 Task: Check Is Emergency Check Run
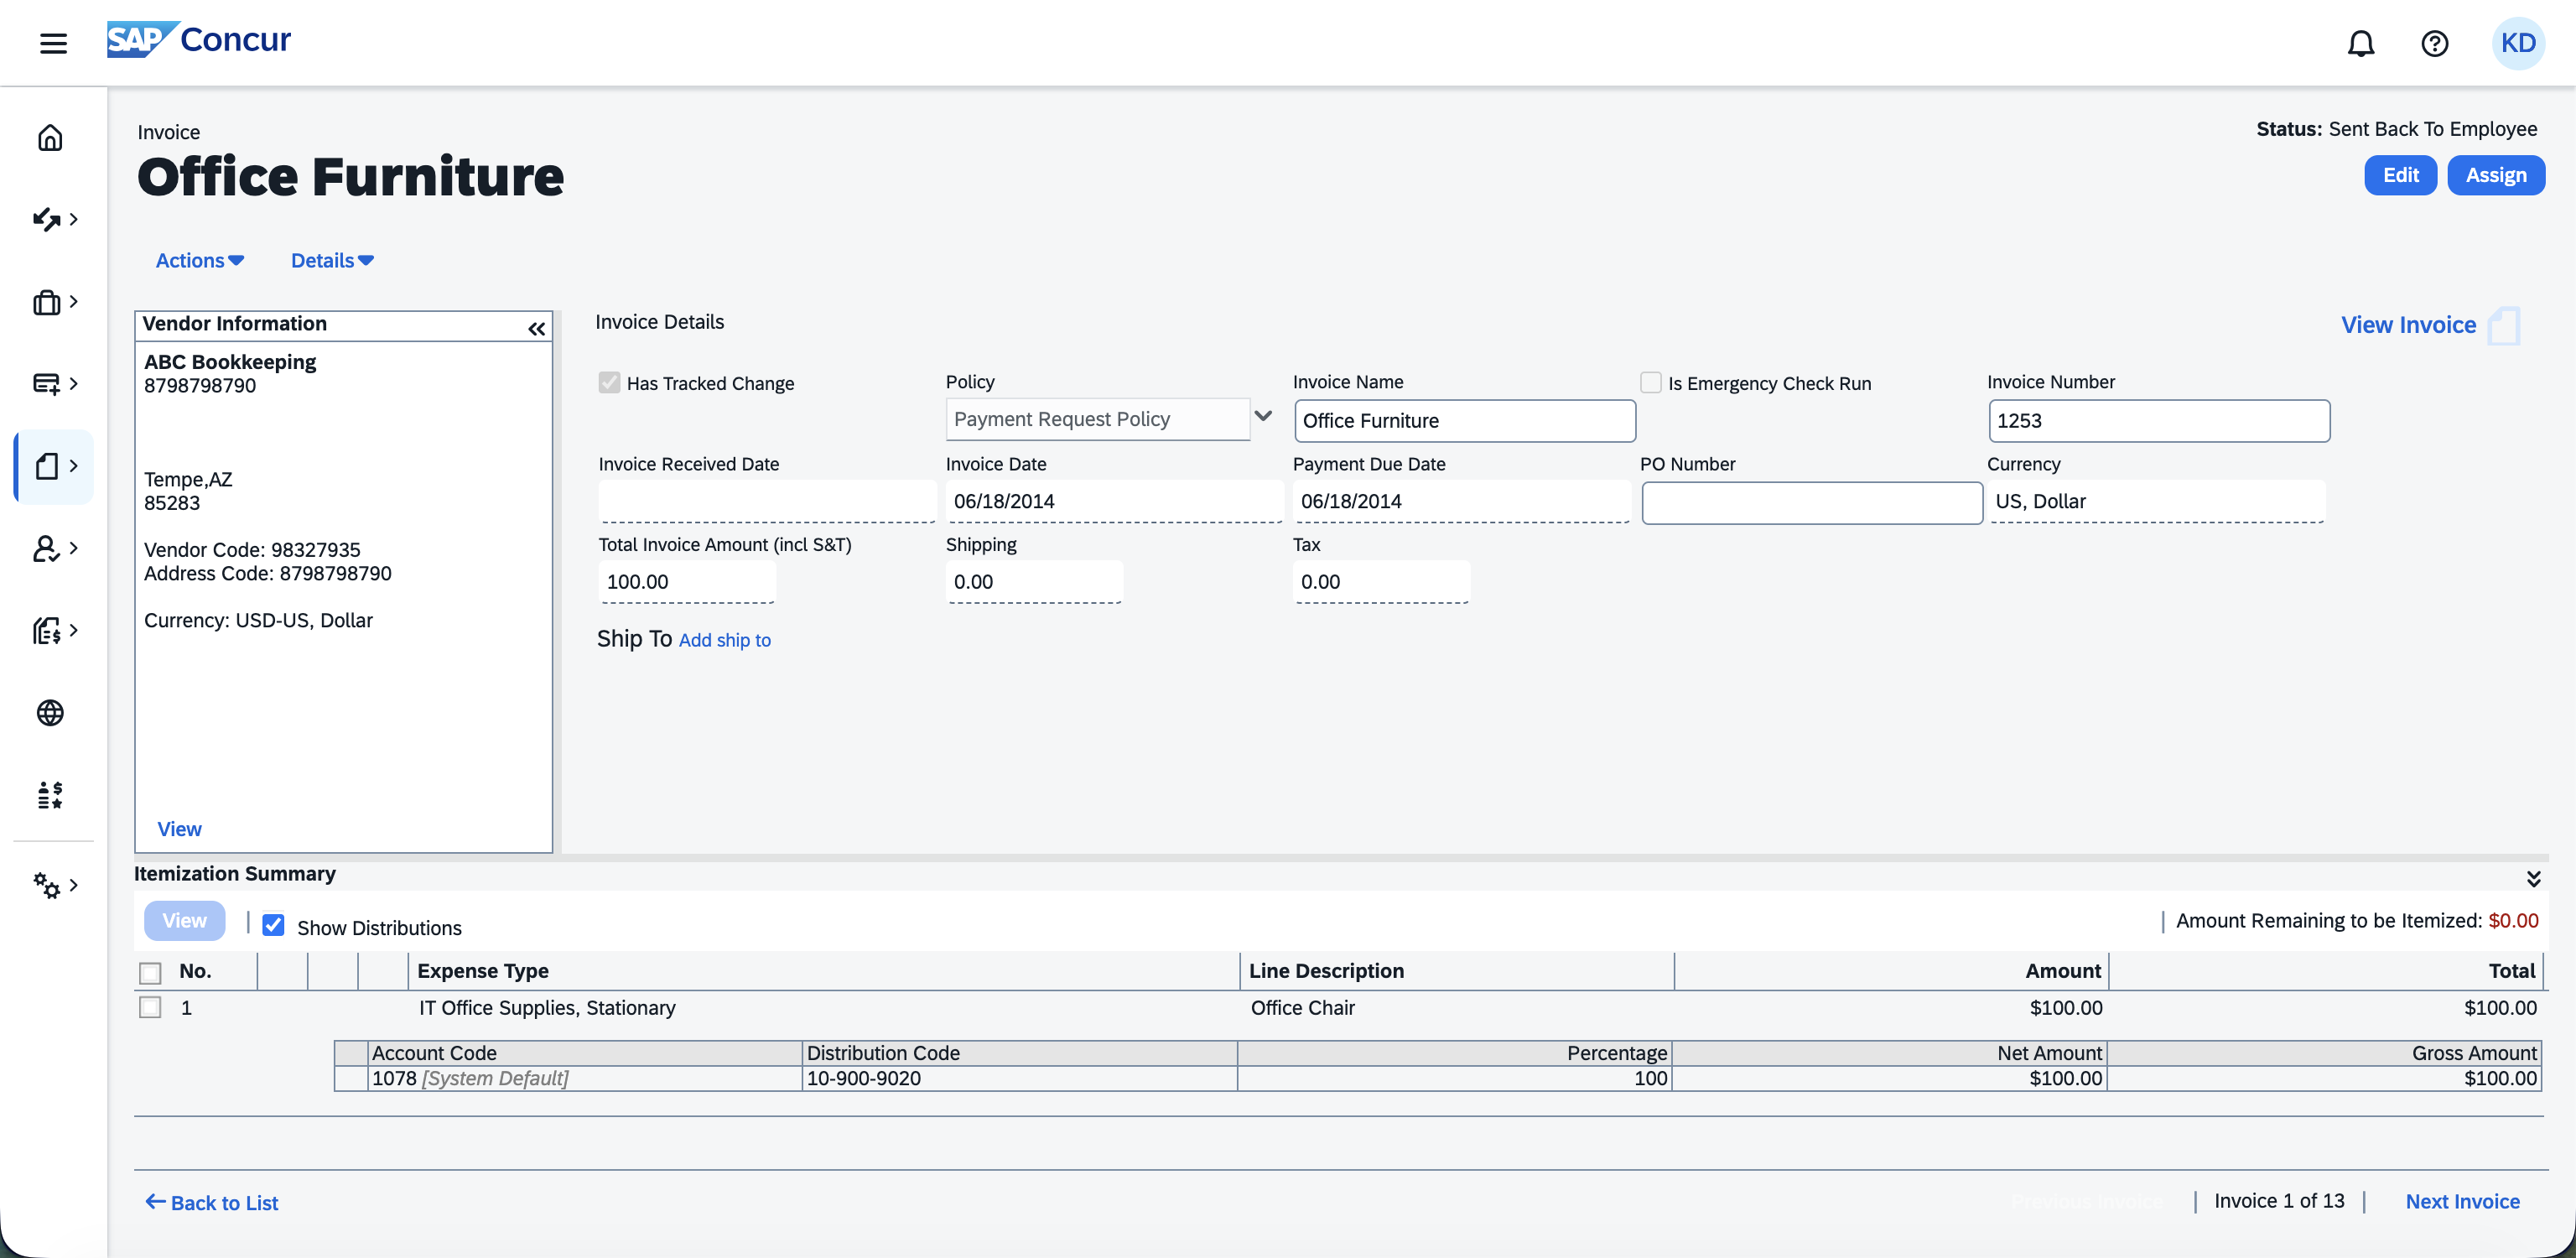pos(1651,382)
